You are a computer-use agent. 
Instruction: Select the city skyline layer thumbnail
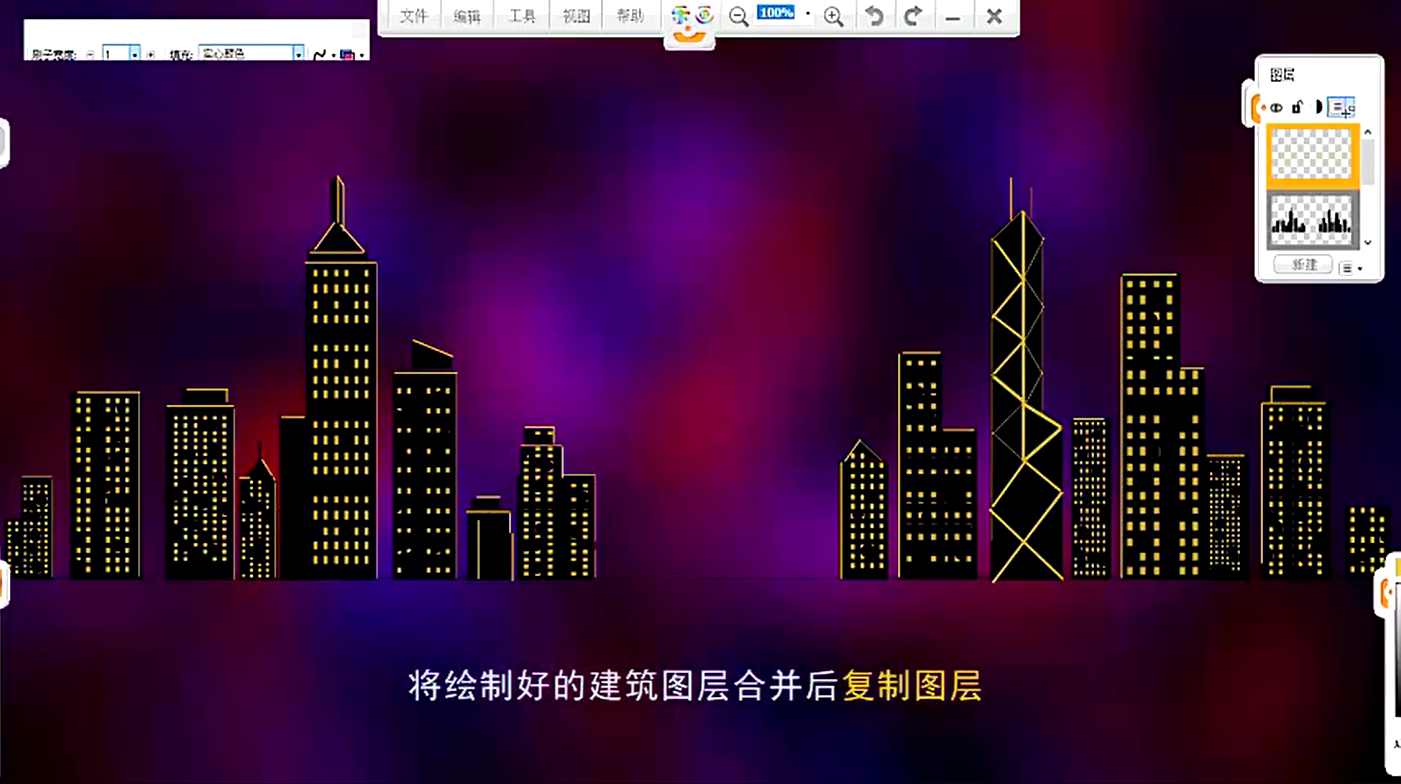click(x=1312, y=219)
